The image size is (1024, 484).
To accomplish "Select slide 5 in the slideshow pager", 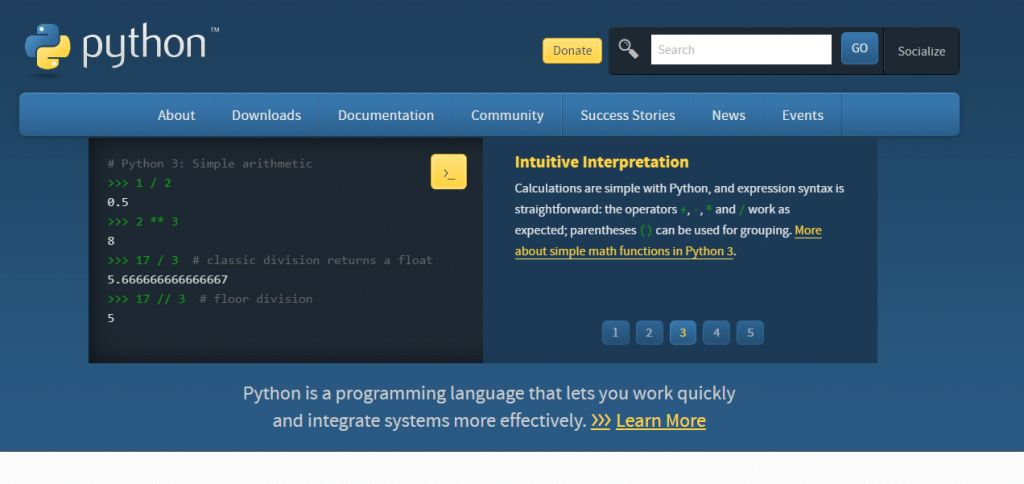I will pyautogui.click(x=750, y=332).
